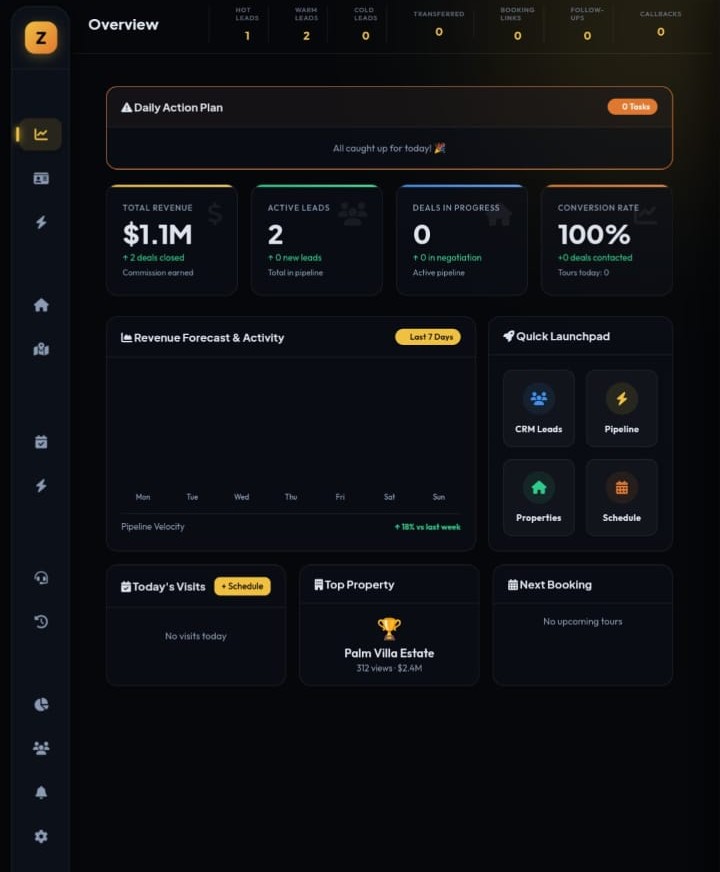Viewport: 720px width, 872px height.
Task: Click the calendar icon beside Today's Visits
Action: [x=126, y=587]
